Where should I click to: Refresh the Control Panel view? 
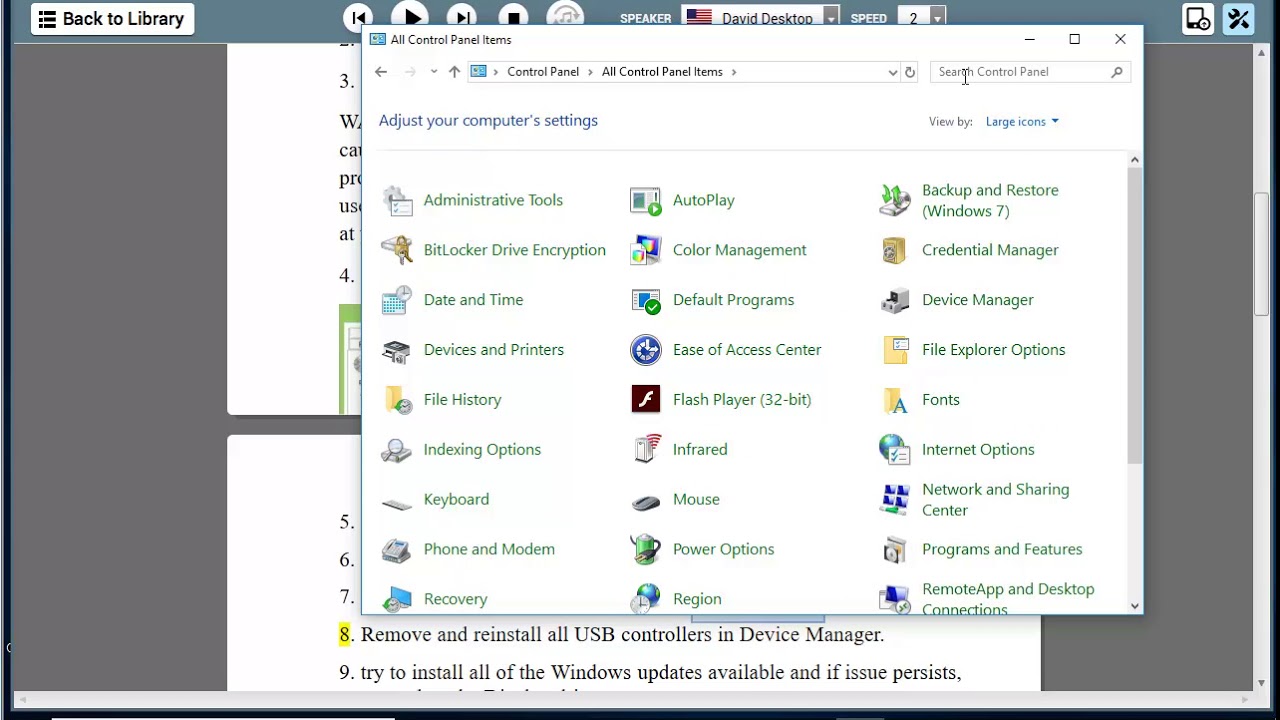[909, 72]
